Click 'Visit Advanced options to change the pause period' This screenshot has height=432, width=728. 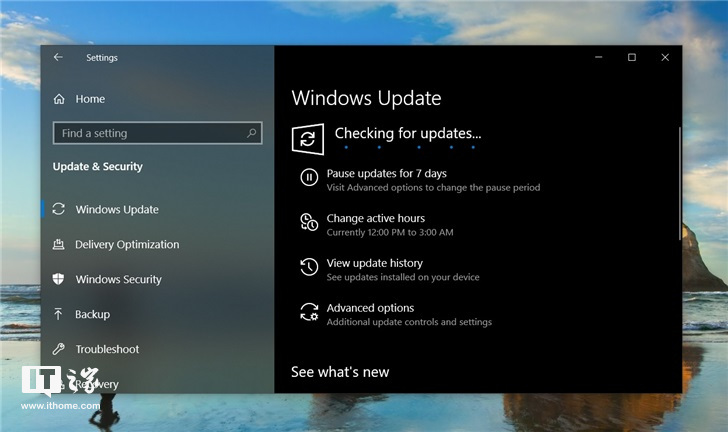433,188
